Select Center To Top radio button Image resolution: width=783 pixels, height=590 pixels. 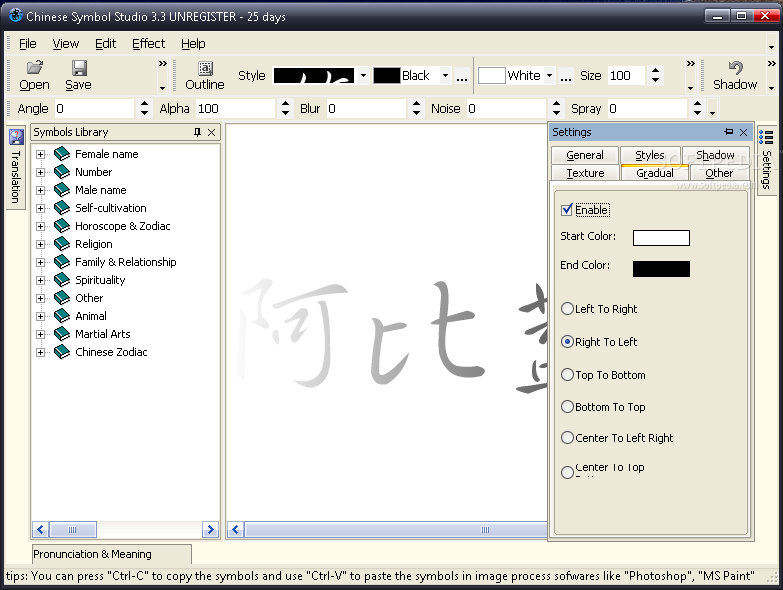tap(567, 472)
